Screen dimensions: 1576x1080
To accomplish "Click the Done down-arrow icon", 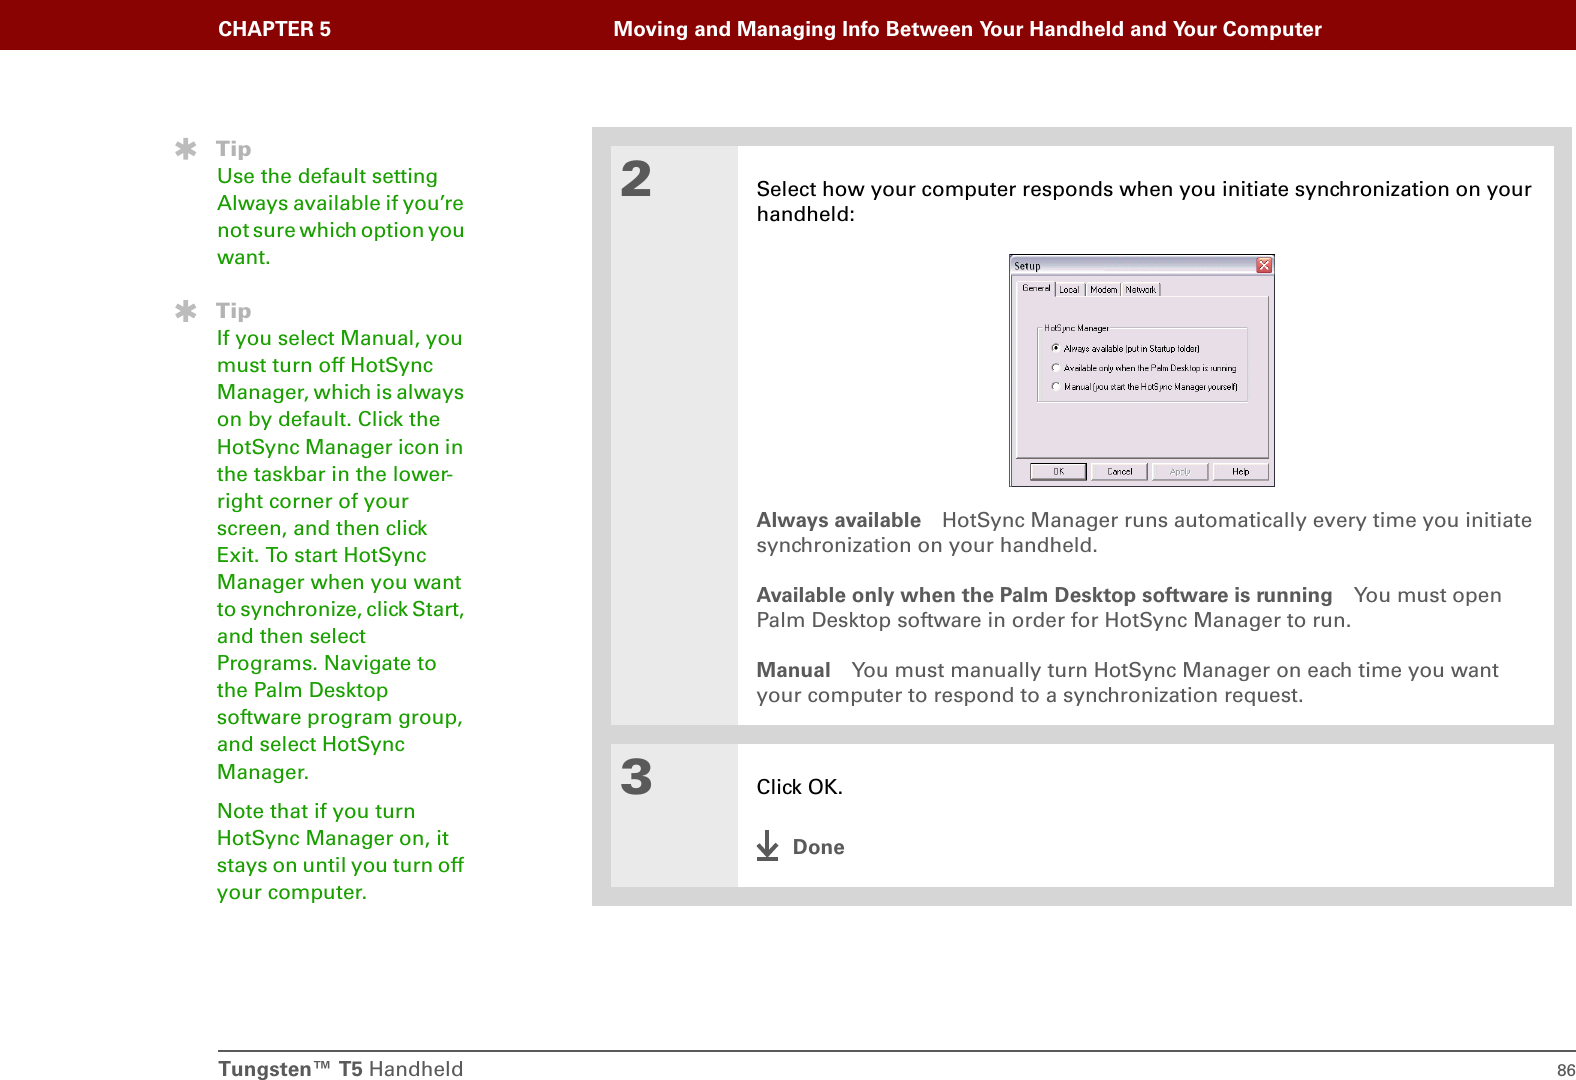I will [x=767, y=846].
